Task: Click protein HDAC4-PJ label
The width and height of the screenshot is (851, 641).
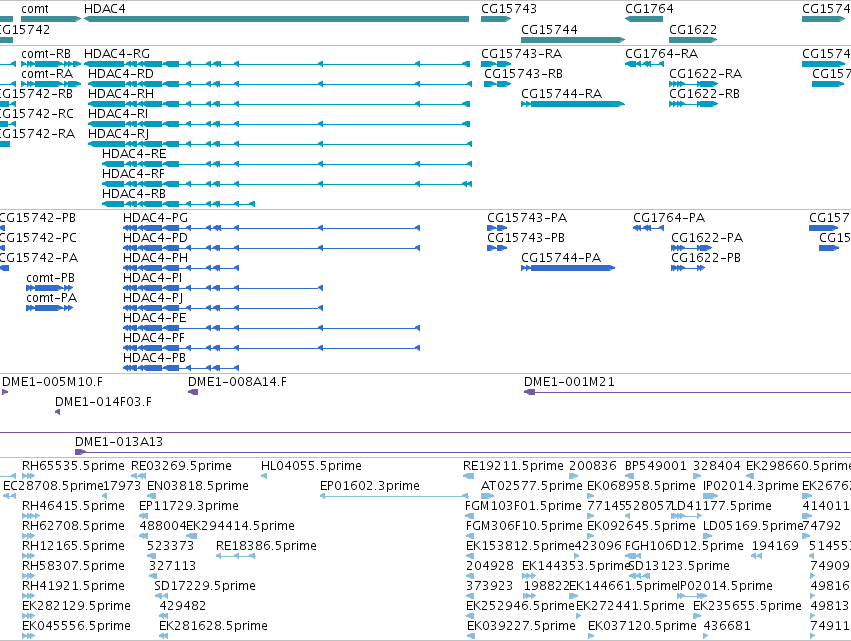Action: pos(153,298)
